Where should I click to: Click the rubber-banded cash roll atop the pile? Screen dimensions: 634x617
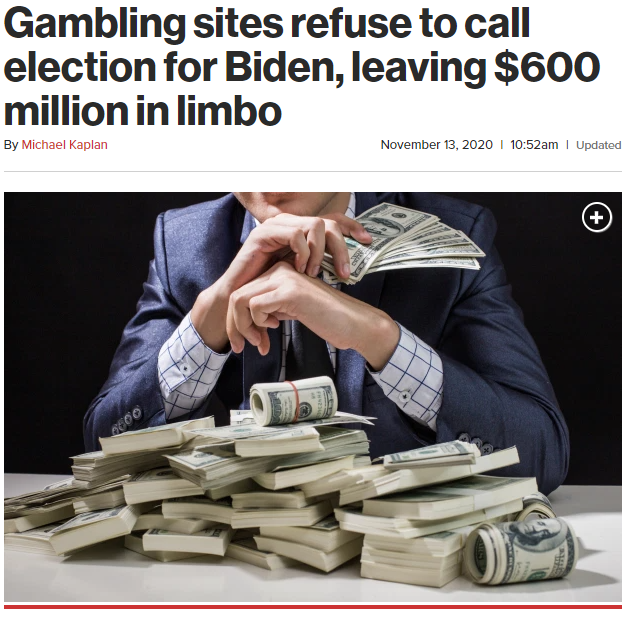click(294, 401)
